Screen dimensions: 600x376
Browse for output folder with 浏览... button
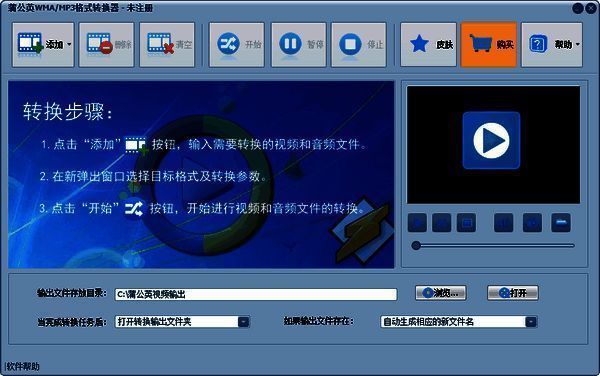point(440,293)
